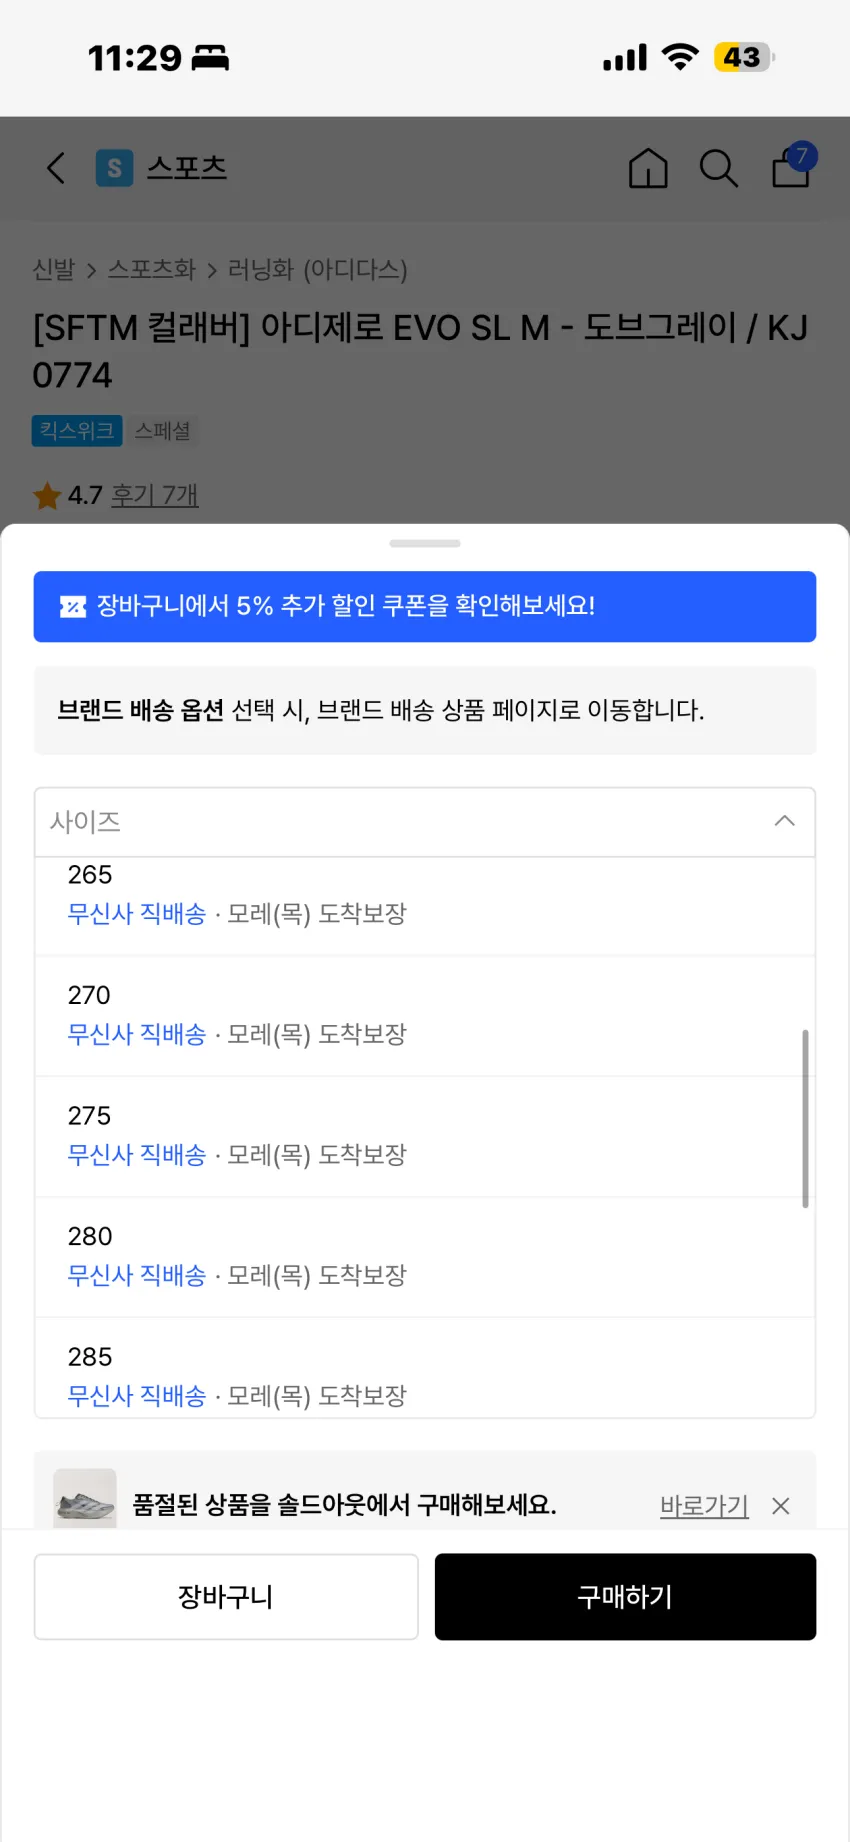Image resolution: width=850 pixels, height=1842 pixels.
Task: Tap the 11:29 clock in status bar
Action: point(135,57)
